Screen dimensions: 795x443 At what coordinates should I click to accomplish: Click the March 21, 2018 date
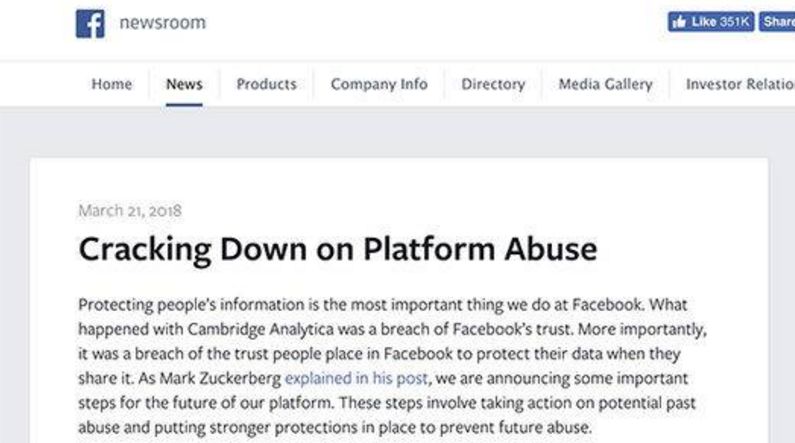coord(130,211)
